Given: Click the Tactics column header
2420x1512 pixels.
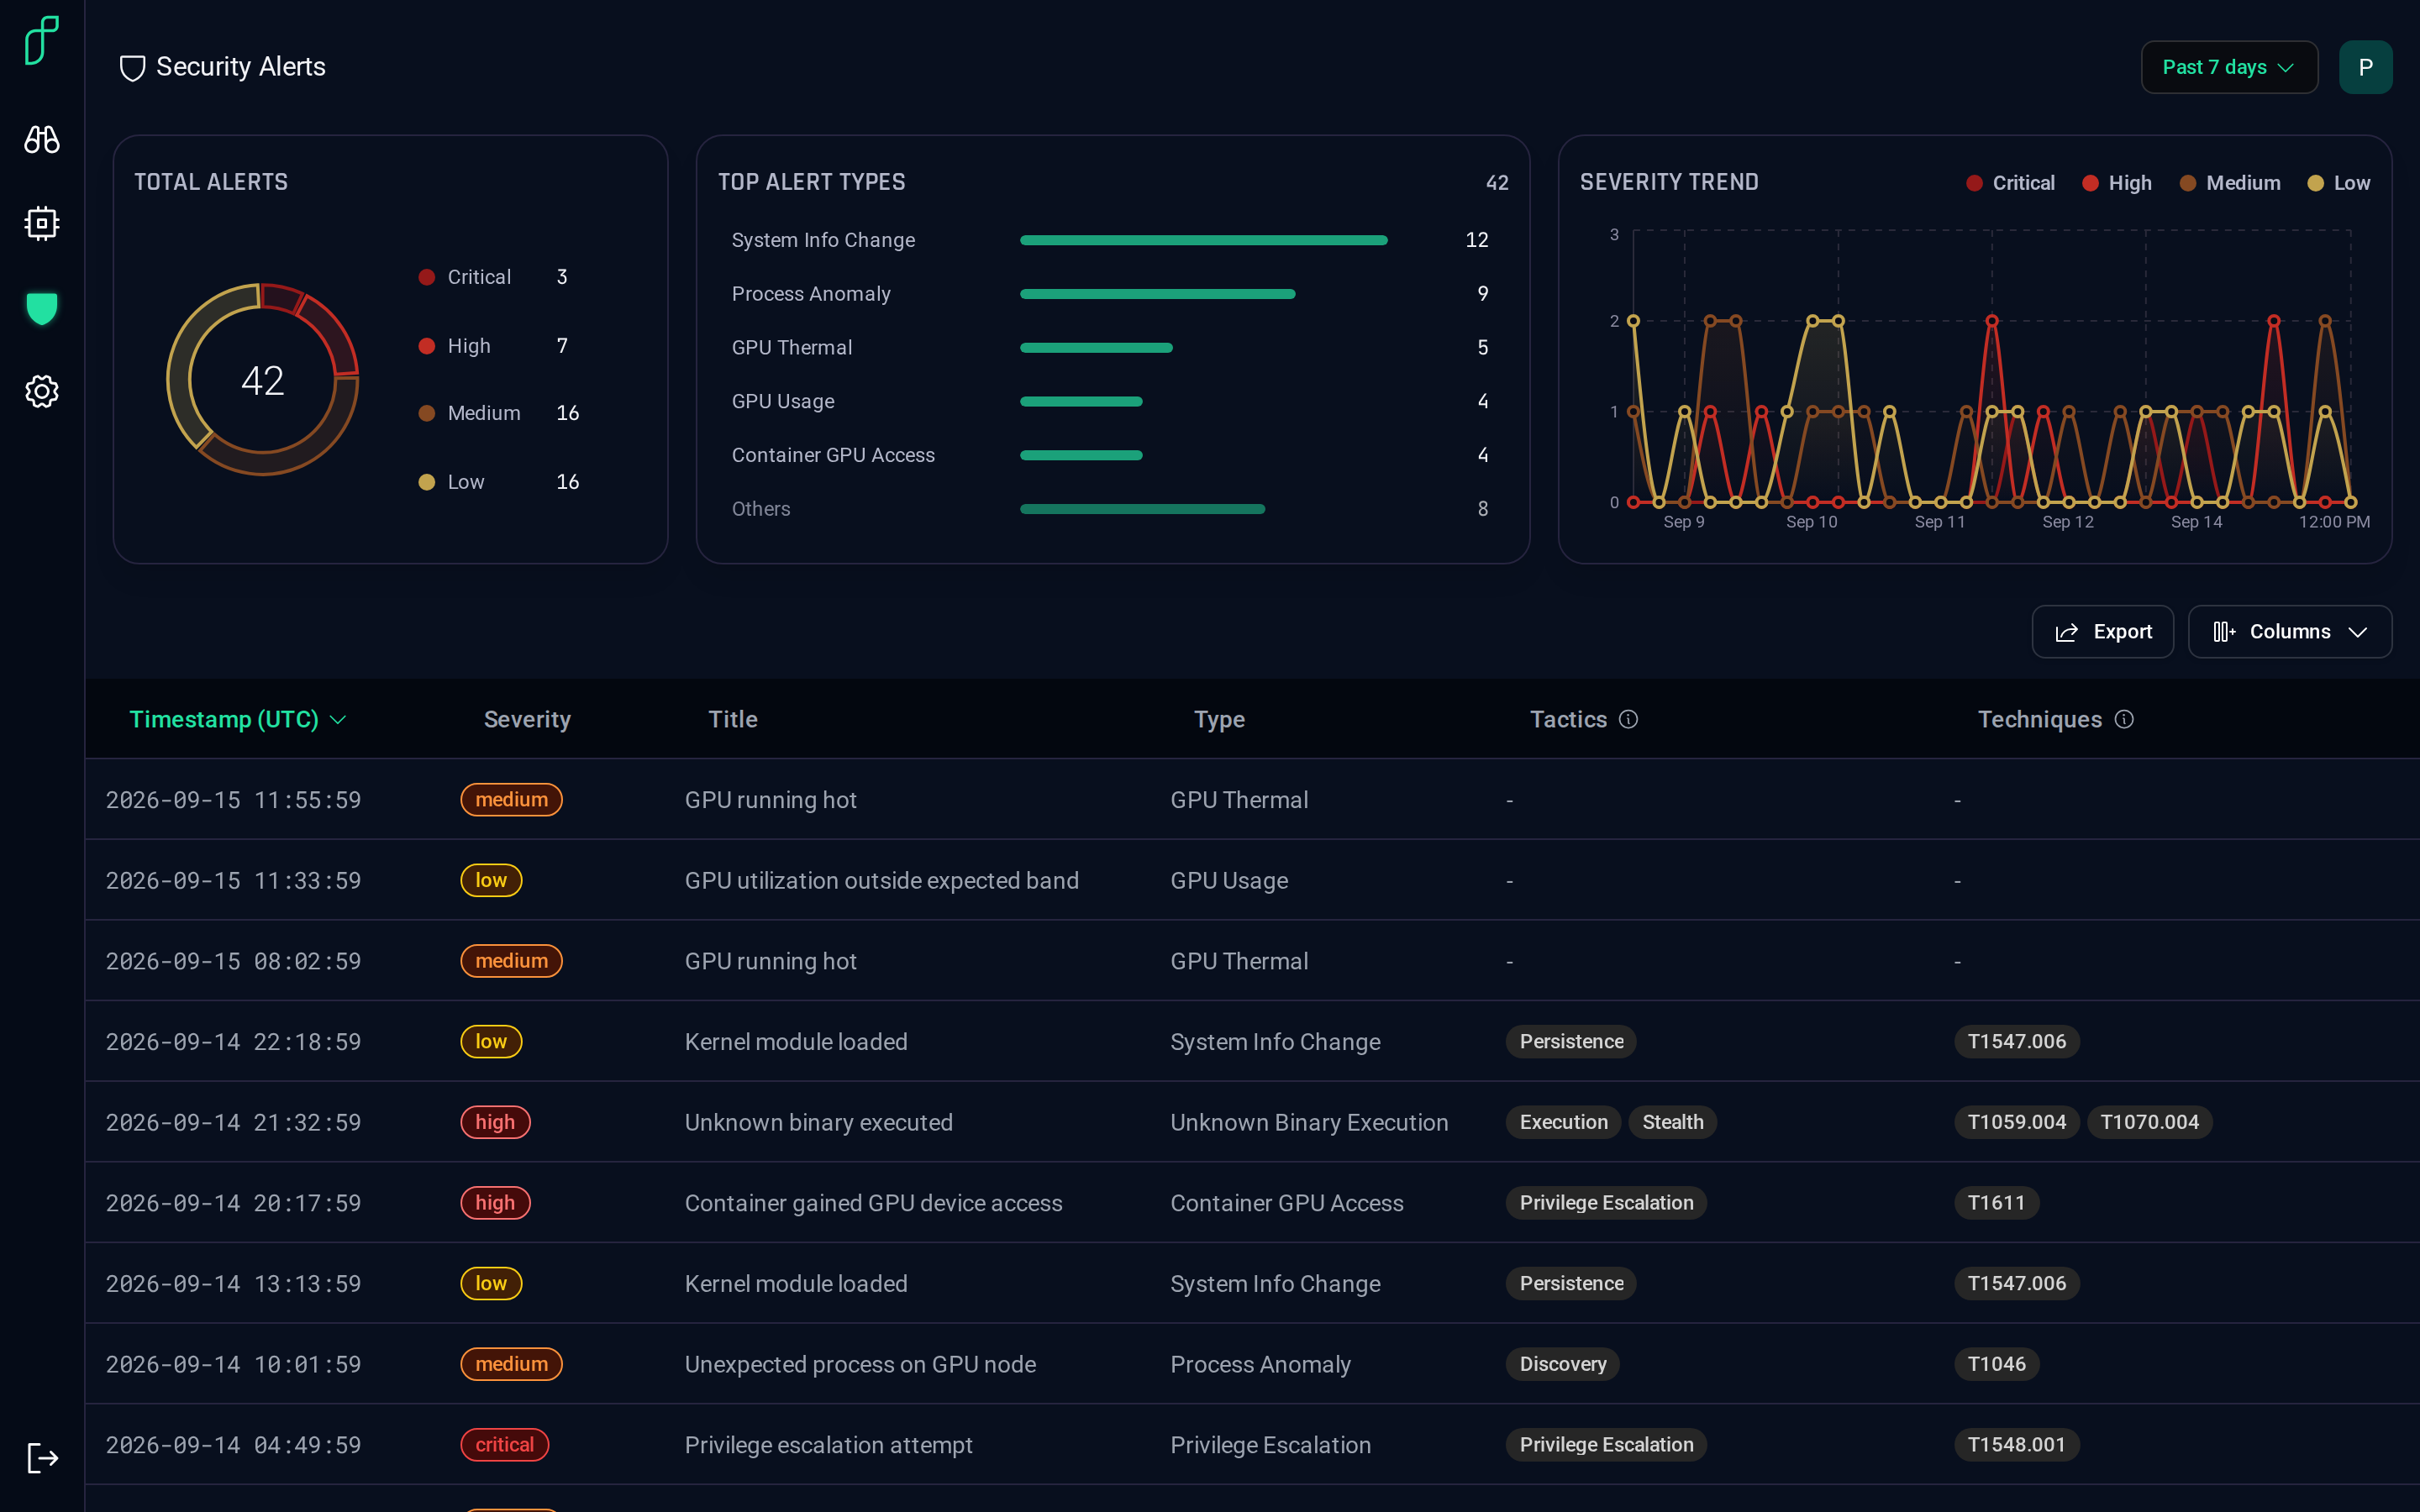Looking at the screenshot, I should point(1568,719).
